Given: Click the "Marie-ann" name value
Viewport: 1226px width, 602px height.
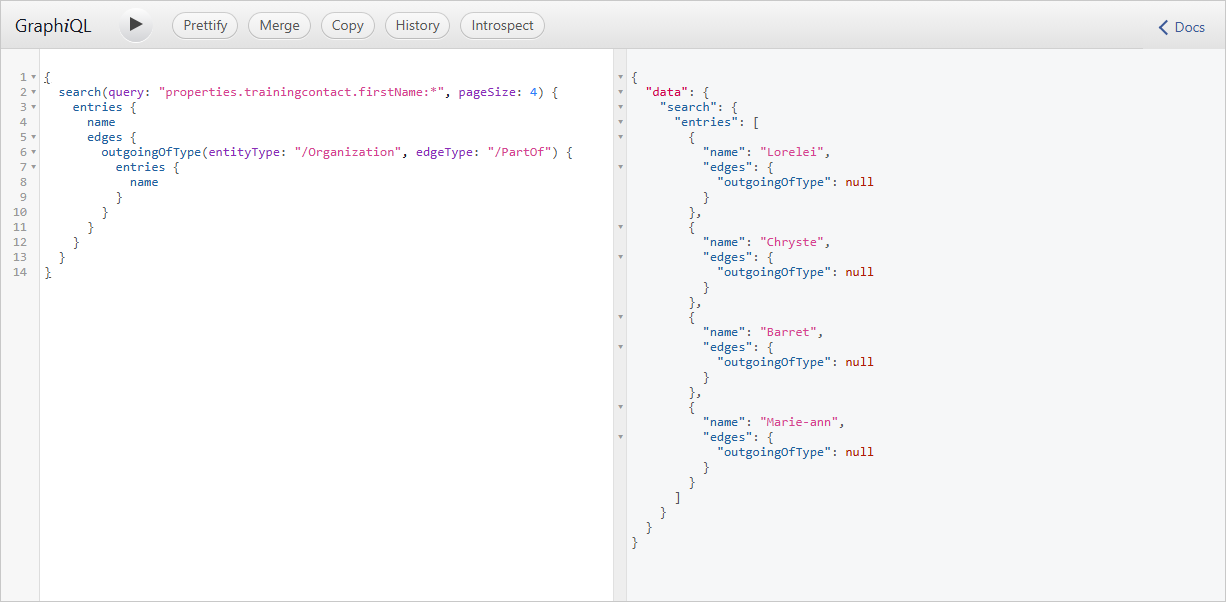Looking at the screenshot, I should click(800, 422).
